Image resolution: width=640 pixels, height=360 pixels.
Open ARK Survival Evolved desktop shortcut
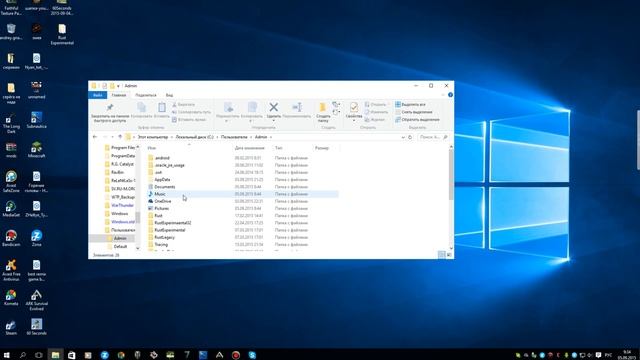pos(36,300)
